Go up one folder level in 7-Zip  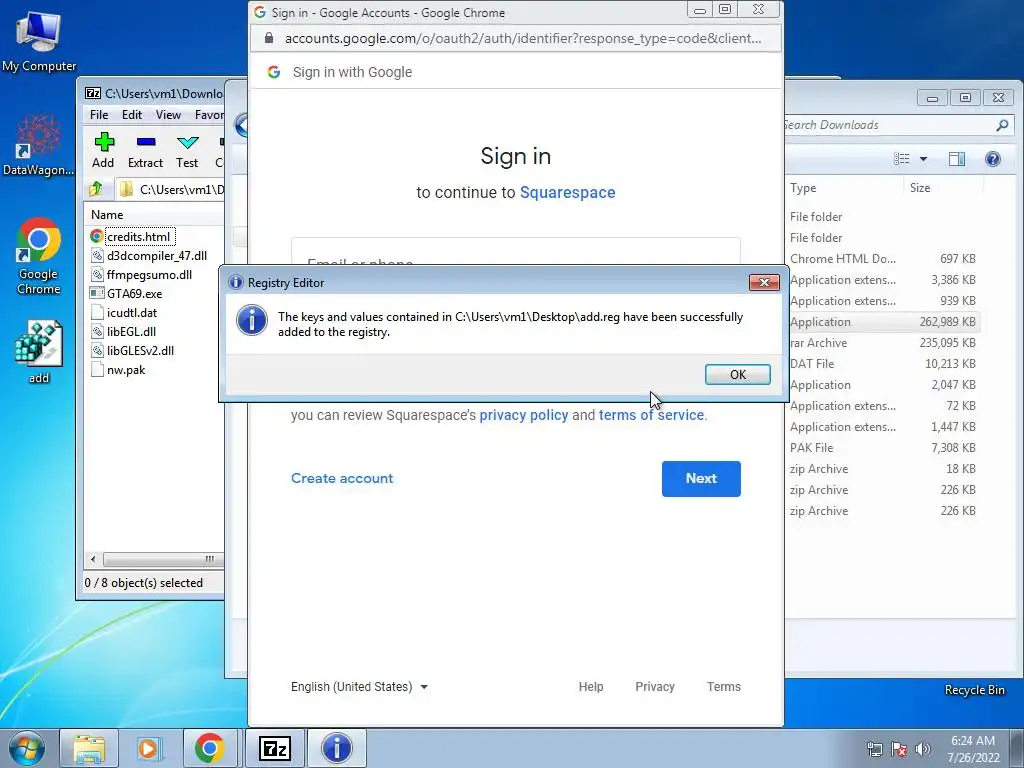click(96, 189)
